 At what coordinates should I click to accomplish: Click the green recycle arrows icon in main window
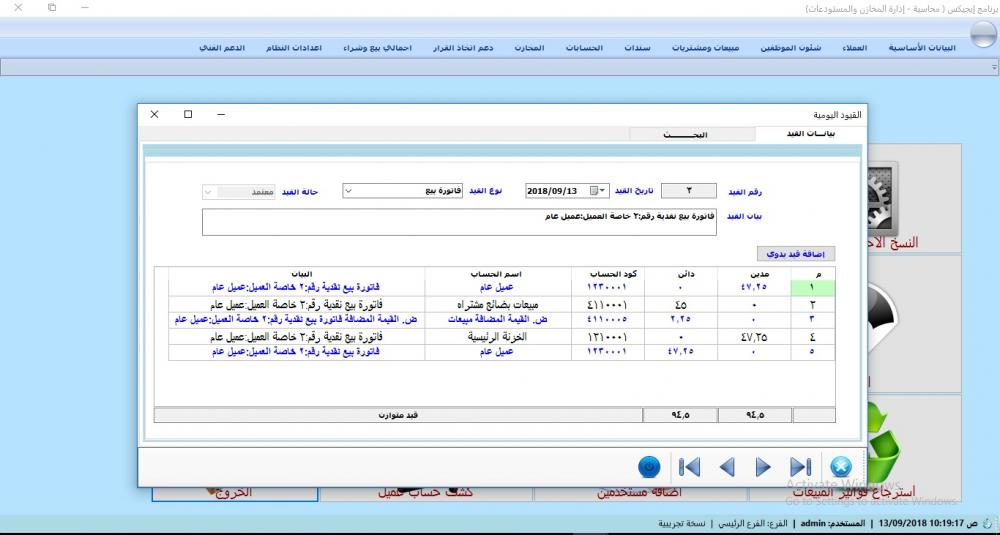pyautogui.click(x=883, y=441)
